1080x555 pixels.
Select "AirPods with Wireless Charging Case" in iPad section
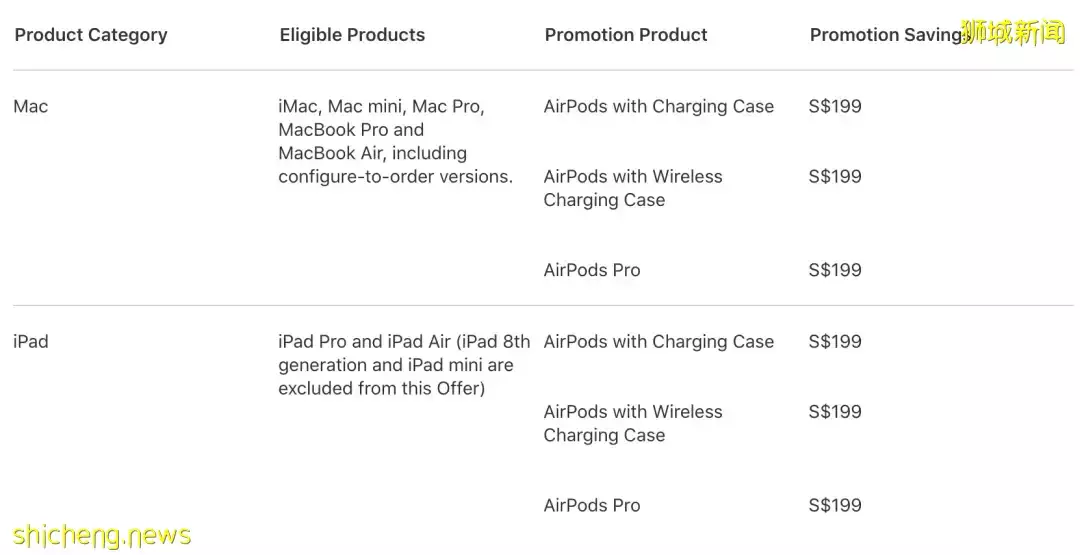pos(632,423)
